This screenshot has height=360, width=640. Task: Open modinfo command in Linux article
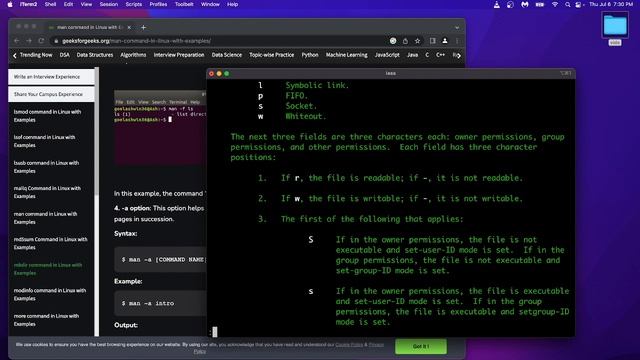(50, 294)
